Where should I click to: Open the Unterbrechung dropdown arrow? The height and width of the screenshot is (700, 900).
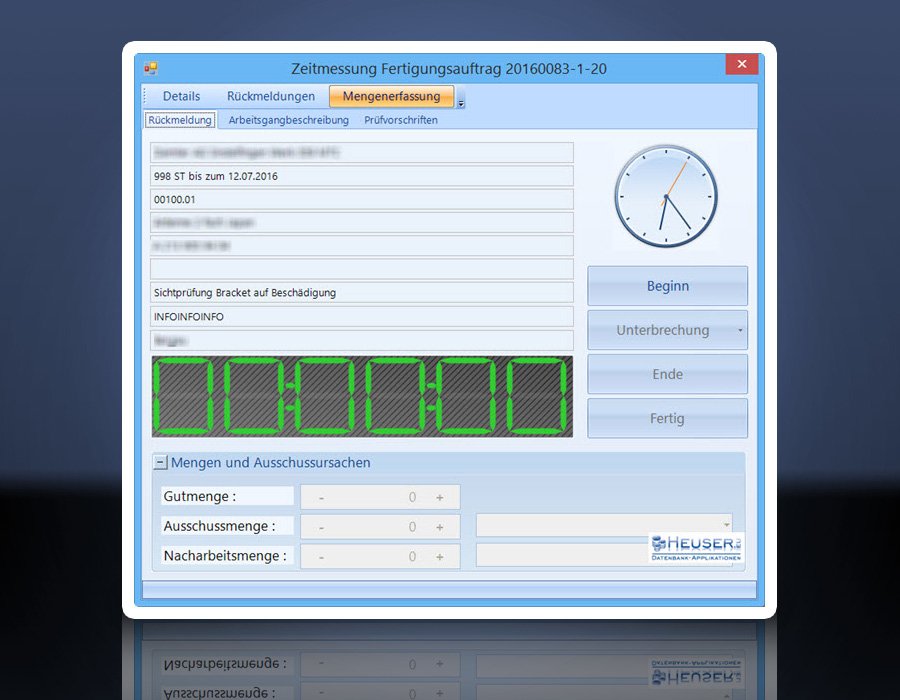(x=740, y=330)
